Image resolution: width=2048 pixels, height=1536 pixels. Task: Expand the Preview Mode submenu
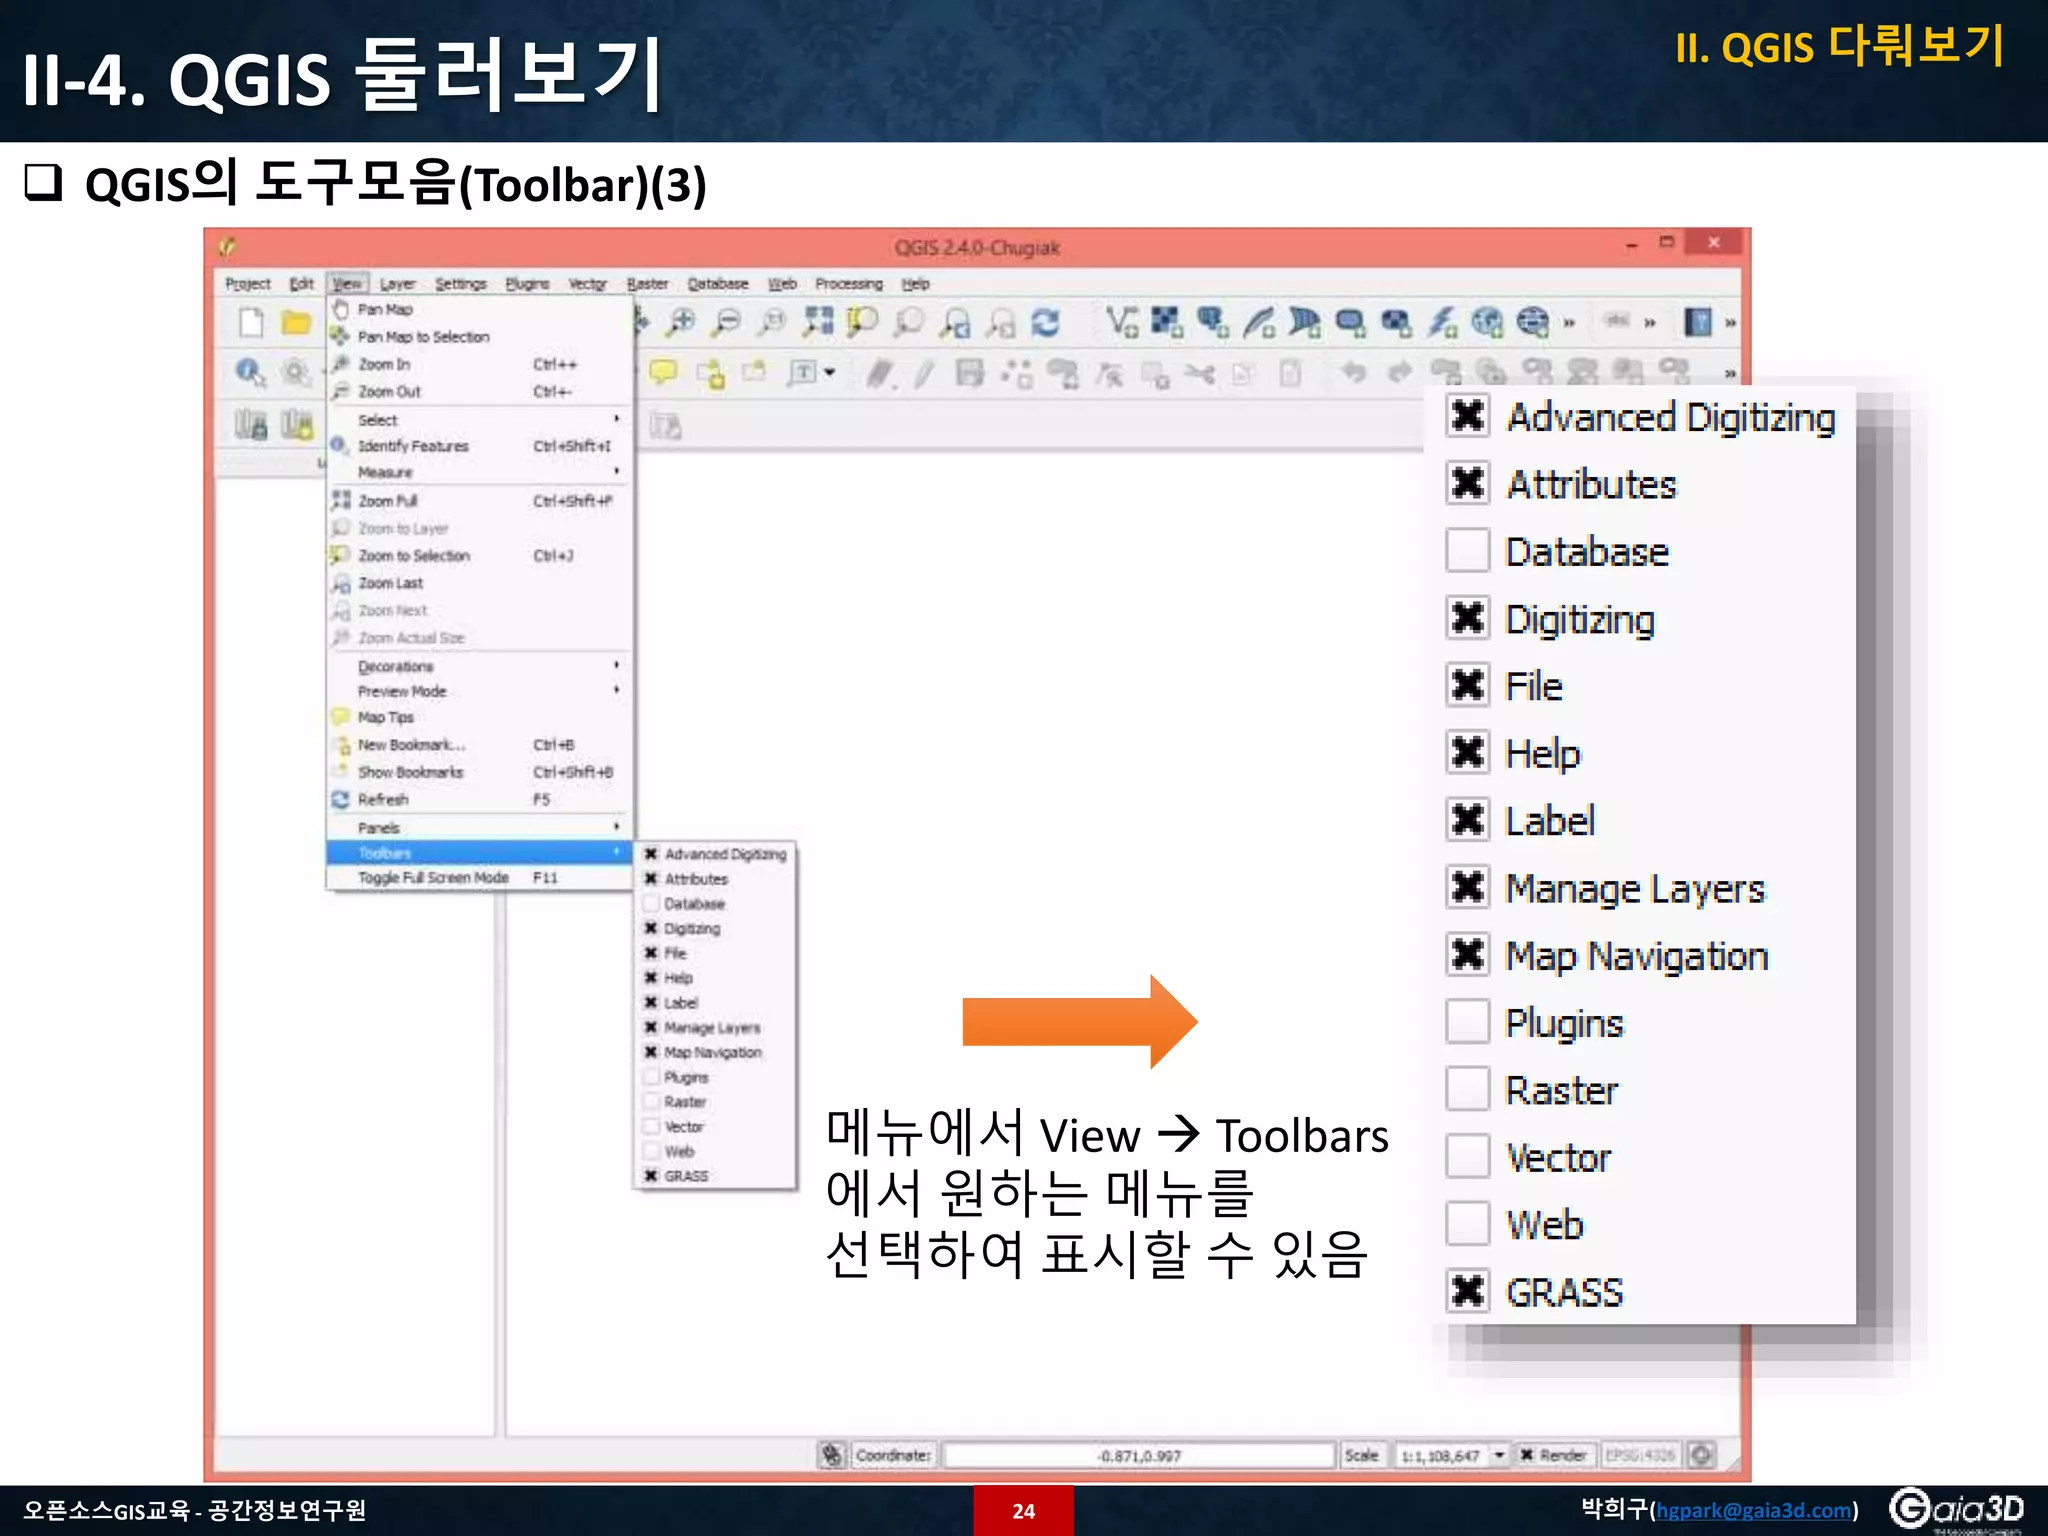(480, 691)
